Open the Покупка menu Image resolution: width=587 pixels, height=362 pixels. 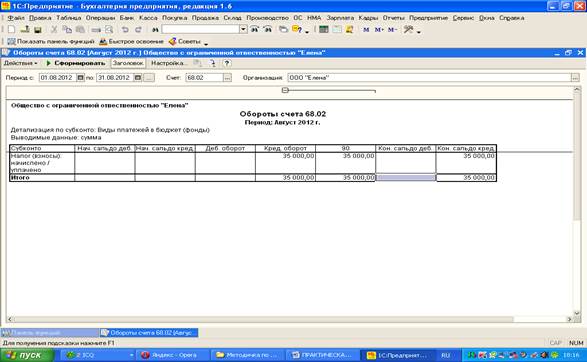pos(174,18)
